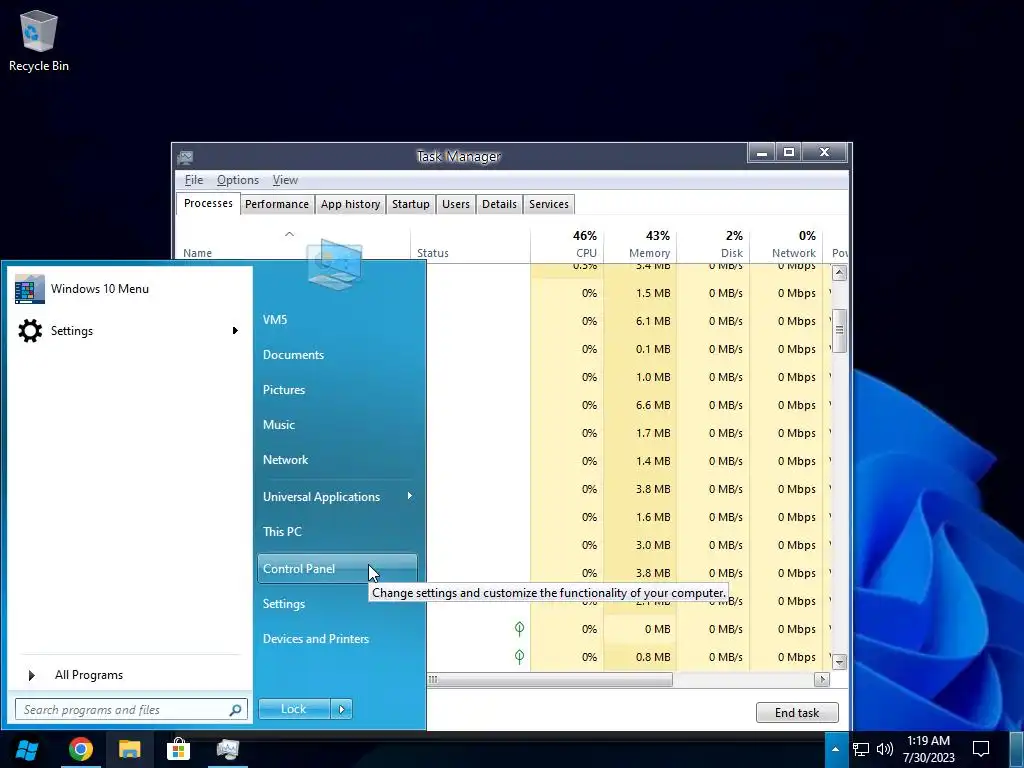Click the user account picture
Screen dimensions: 1024x768
(334, 263)
